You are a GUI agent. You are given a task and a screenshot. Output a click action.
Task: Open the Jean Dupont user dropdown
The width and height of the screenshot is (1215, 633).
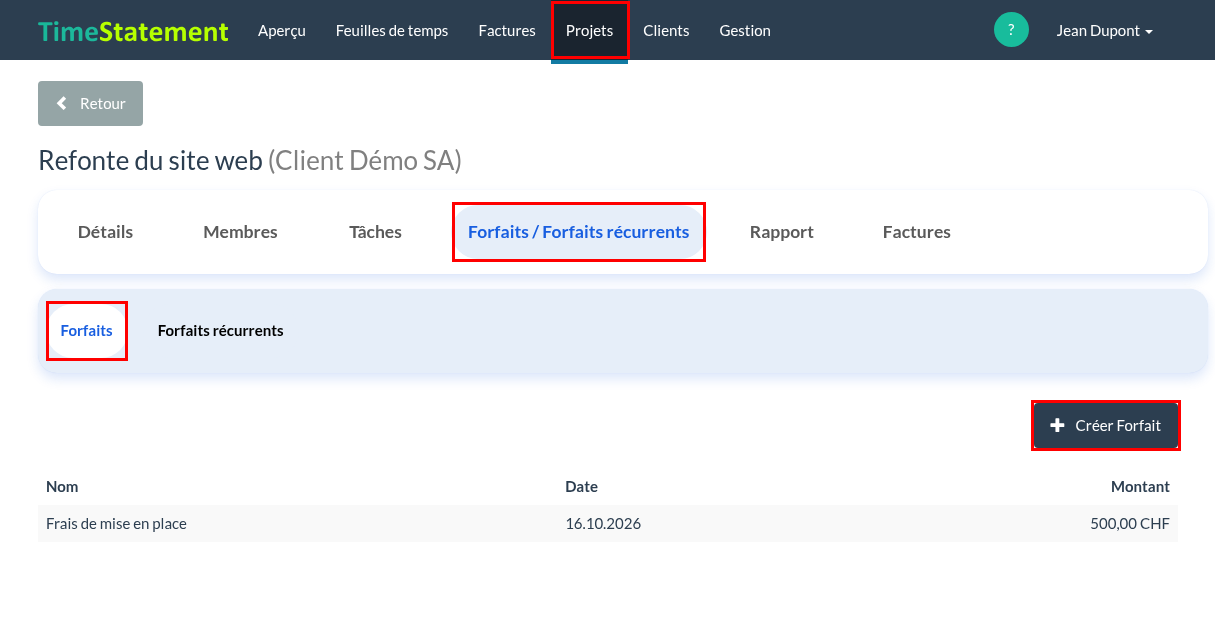click(1105, 31)
